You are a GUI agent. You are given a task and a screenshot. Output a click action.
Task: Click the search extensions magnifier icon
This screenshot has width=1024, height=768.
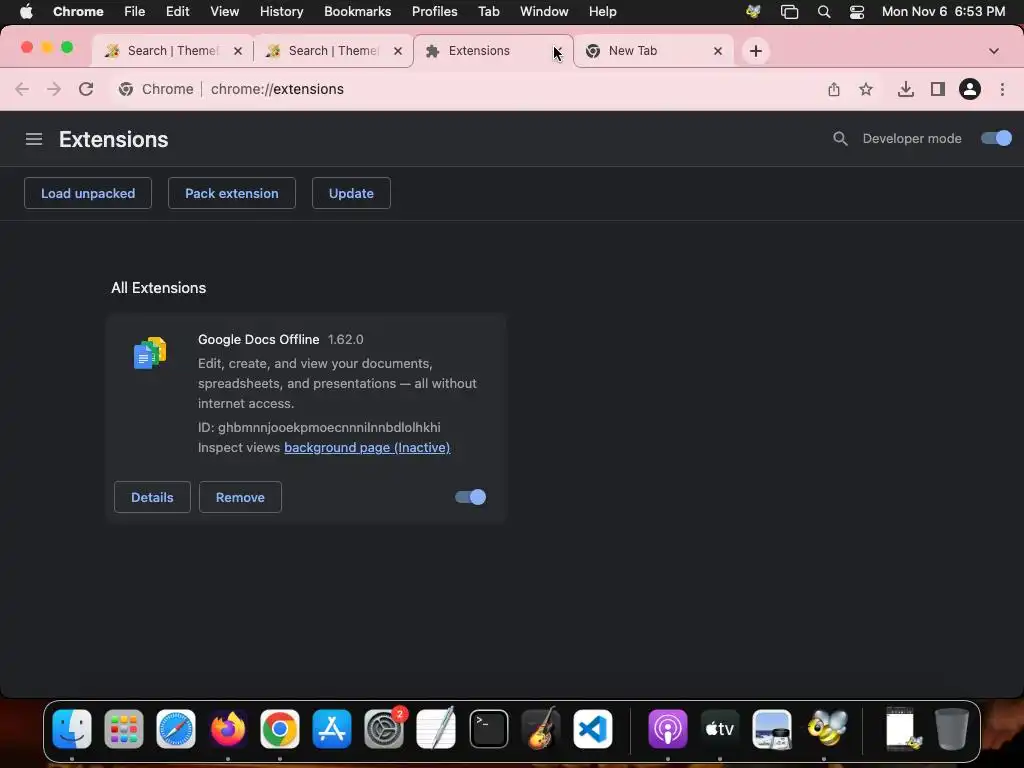click(840, 138)
